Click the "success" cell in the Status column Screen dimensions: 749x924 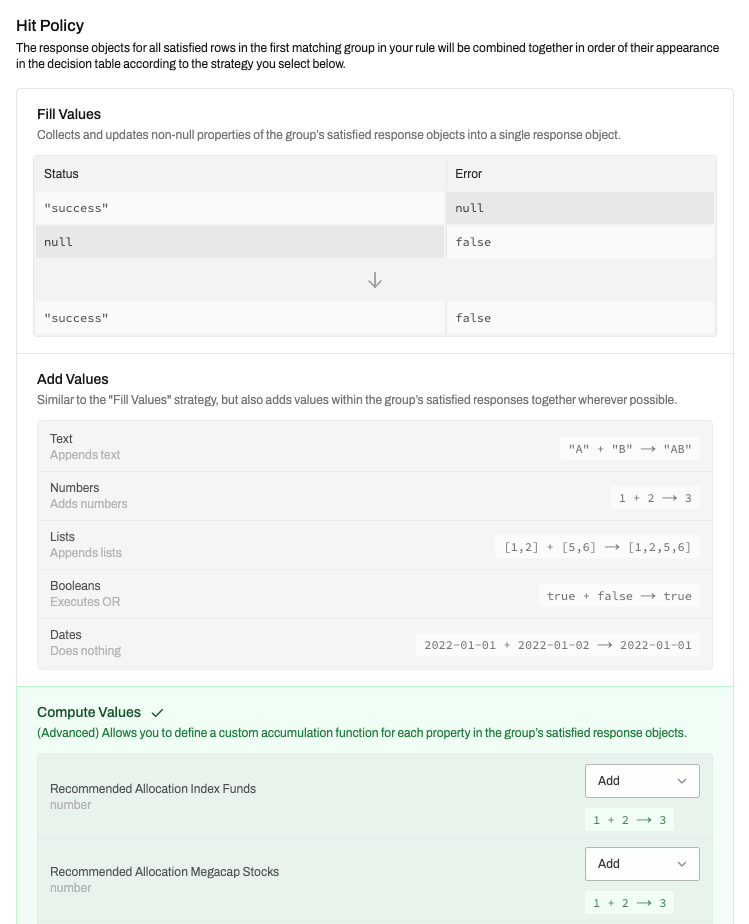pyautogui.click(x=75, y=207)
